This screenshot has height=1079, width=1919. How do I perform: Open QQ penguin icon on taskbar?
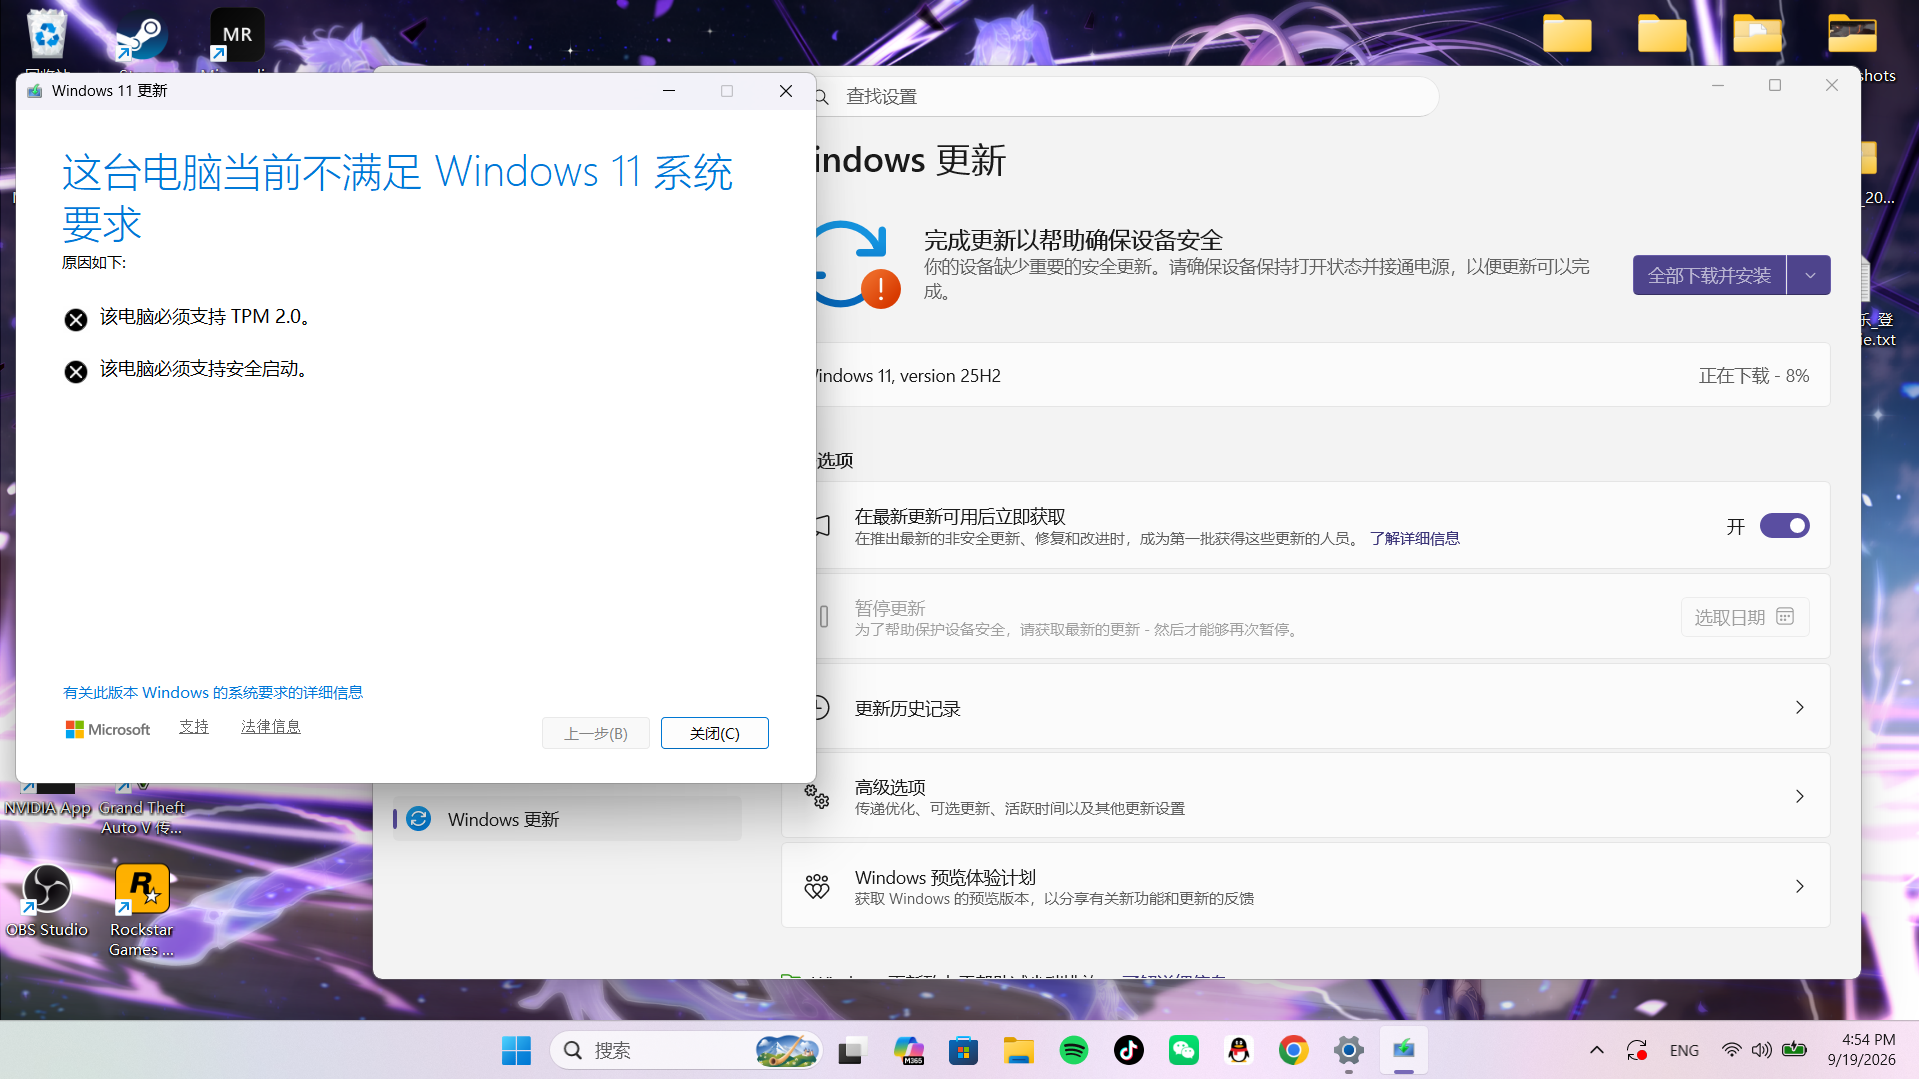(1238, 1050)
